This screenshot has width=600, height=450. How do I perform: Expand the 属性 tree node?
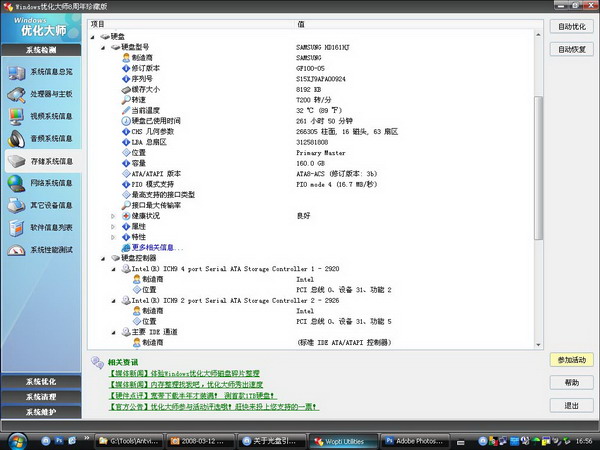(113, 226)
